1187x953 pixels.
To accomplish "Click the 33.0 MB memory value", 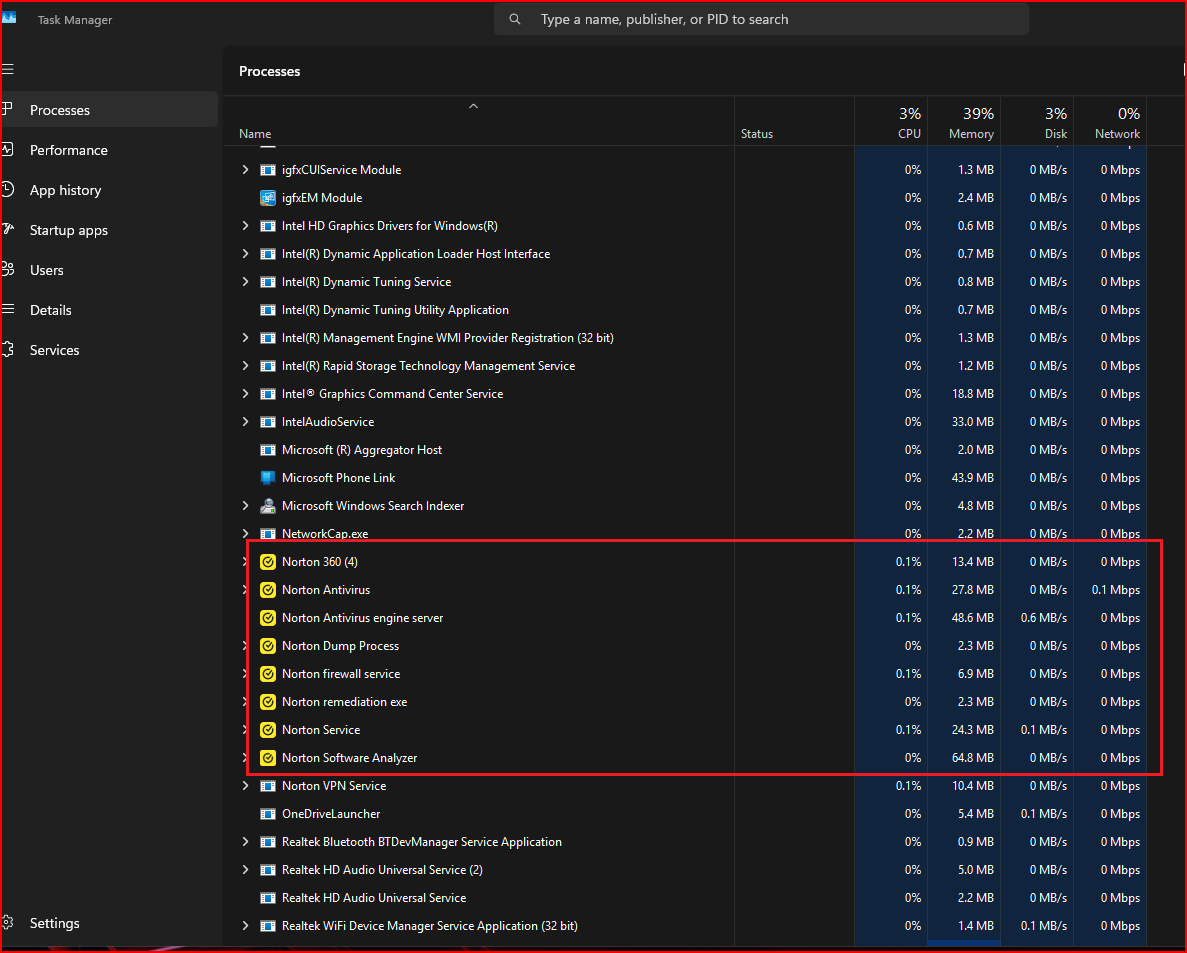I will [x=973, y=422].
